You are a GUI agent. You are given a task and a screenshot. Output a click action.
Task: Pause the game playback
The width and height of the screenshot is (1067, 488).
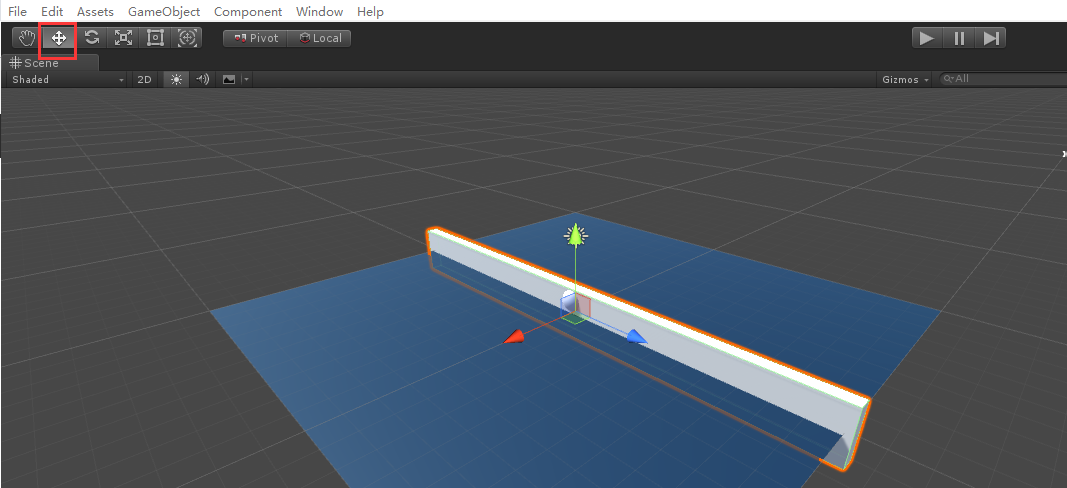pos(959,38)
